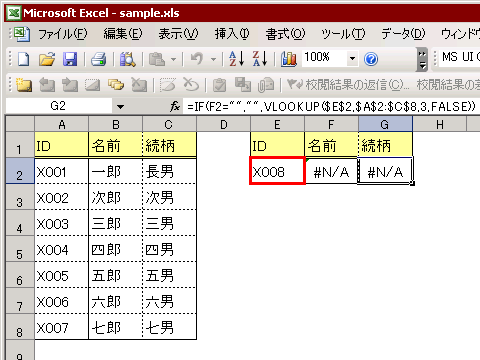Click the Insert Function fx icon

click(x=175, y=107)
